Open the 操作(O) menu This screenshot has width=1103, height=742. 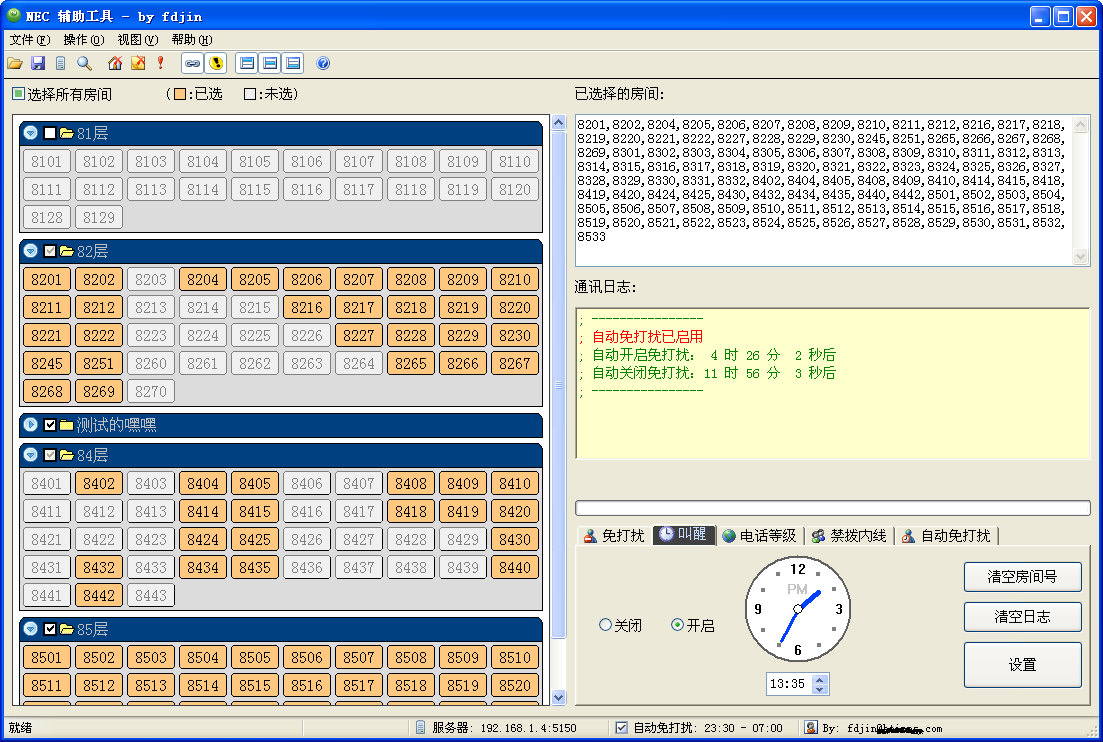coord(83,40)
